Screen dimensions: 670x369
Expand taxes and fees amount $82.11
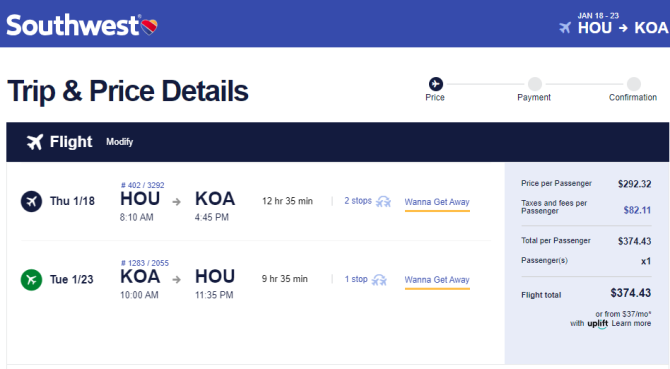pos(637,210)
